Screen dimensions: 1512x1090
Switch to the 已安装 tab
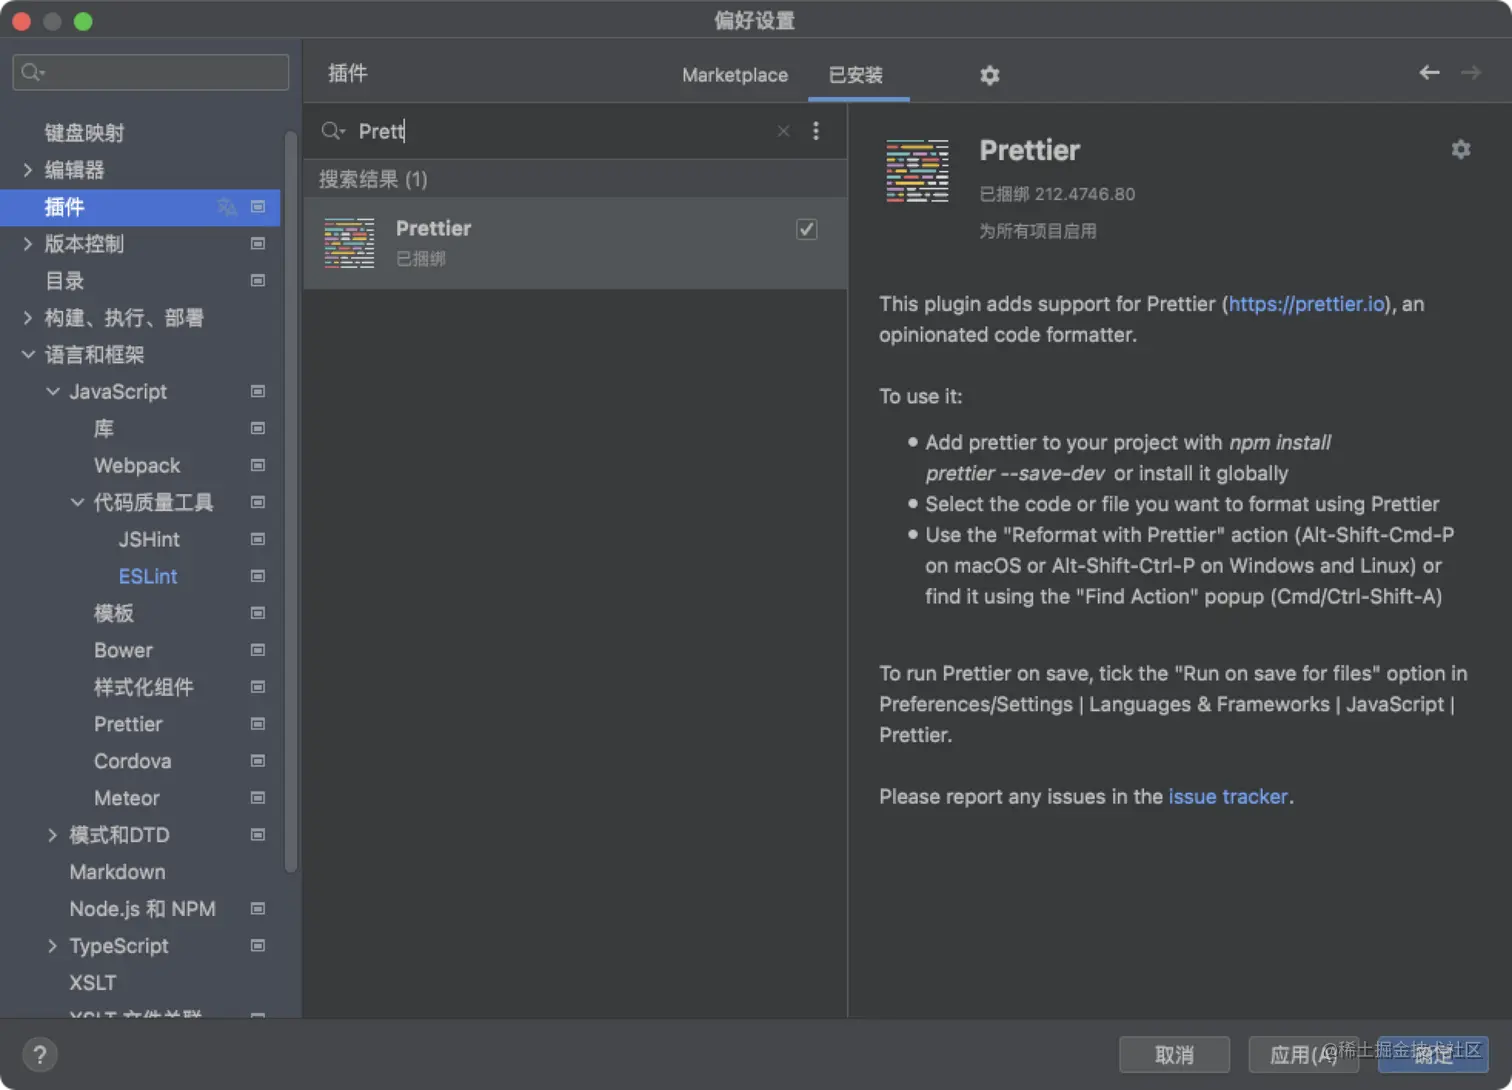click(x=856, y=75)
